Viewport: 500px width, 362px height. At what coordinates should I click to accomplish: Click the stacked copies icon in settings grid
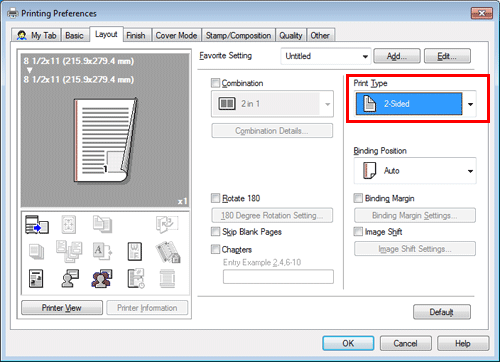point(36,251)
